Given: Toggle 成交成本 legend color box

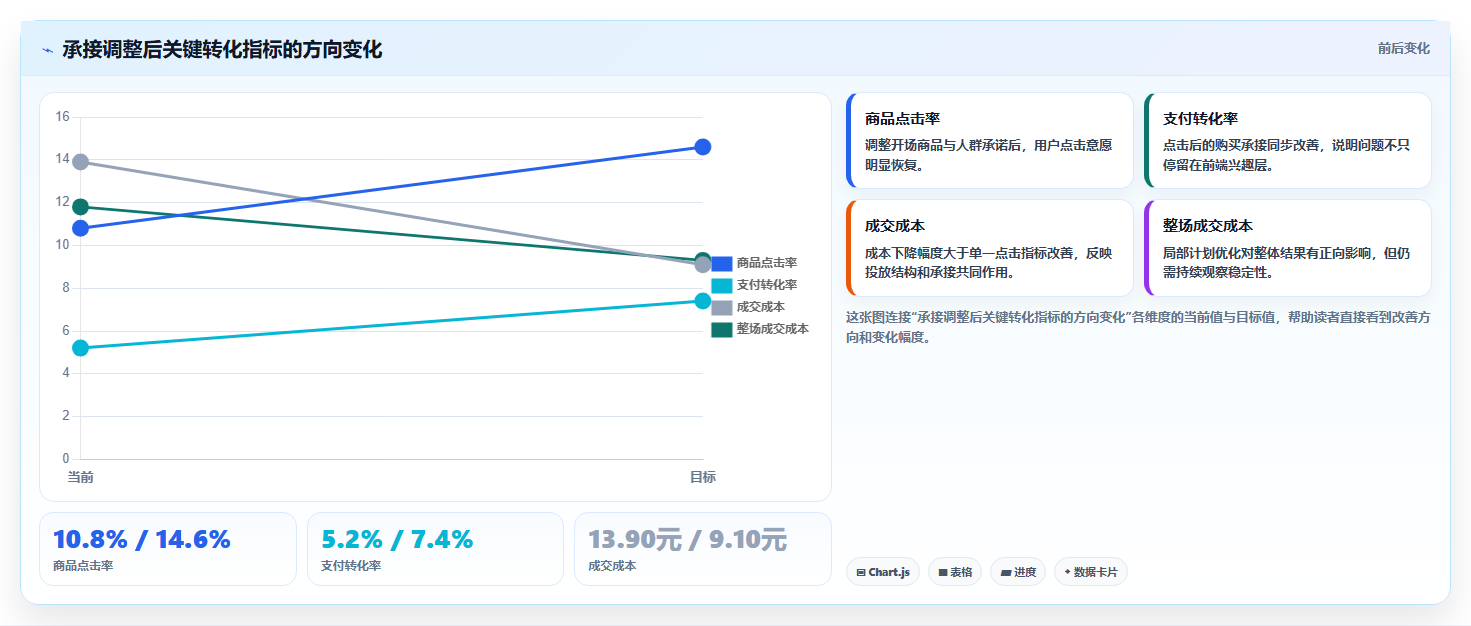Looking at the screenshot, I should click(722, 307).
